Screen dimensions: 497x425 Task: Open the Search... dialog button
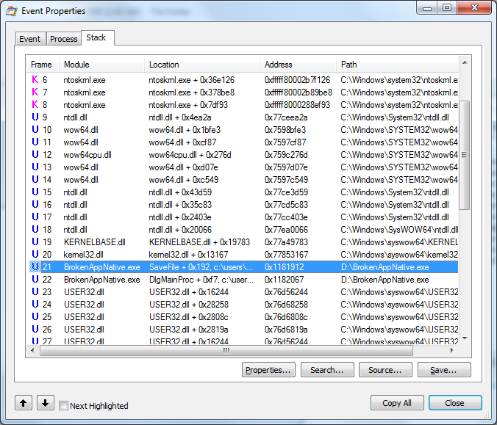click(327, 370)
